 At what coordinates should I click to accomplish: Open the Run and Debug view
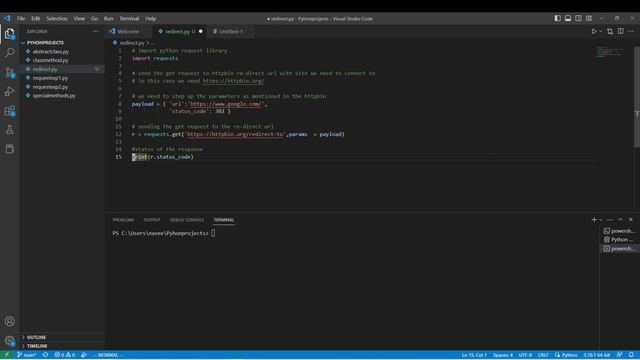point(9,91)
